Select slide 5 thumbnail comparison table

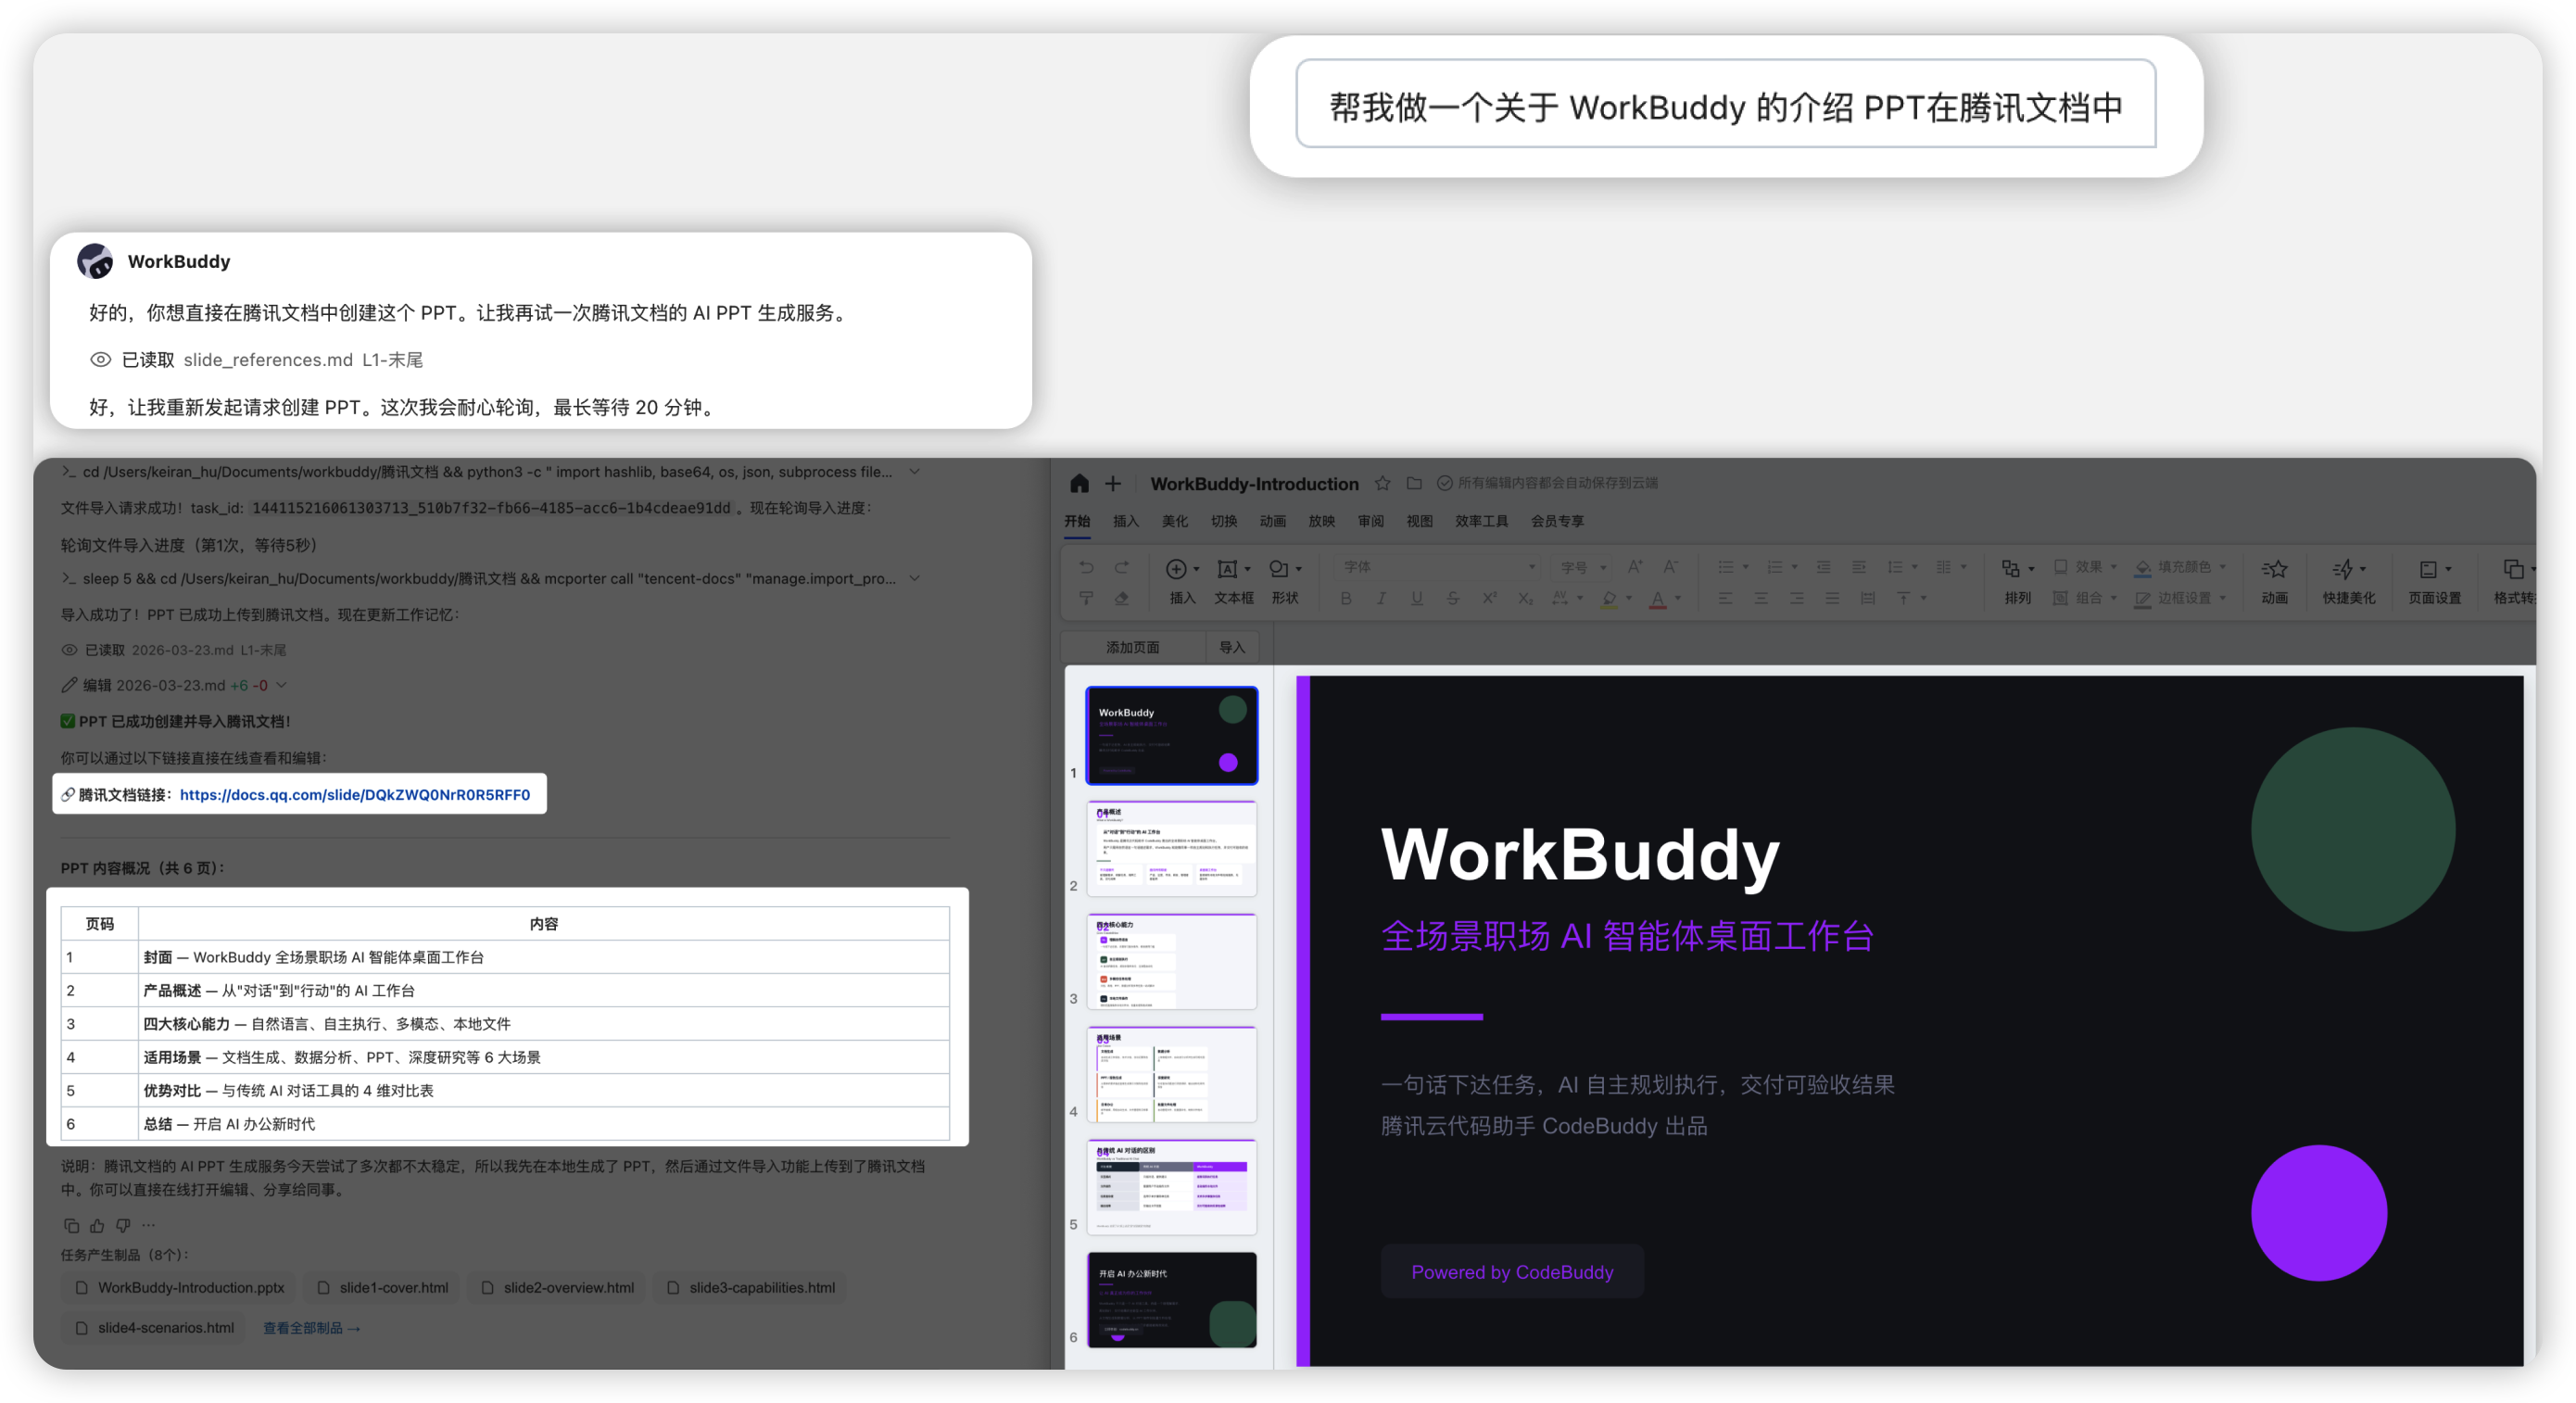coord(1171,1187)
